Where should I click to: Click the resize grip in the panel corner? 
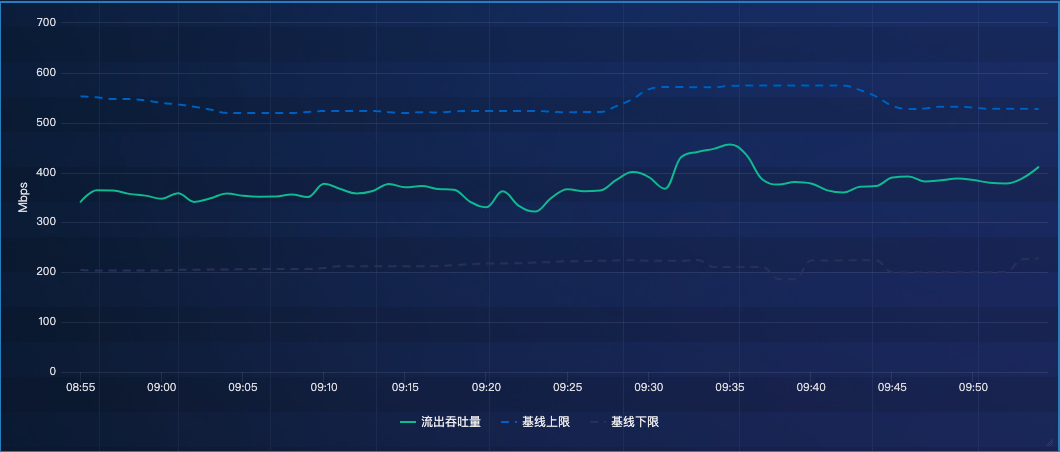point(1051,444)
